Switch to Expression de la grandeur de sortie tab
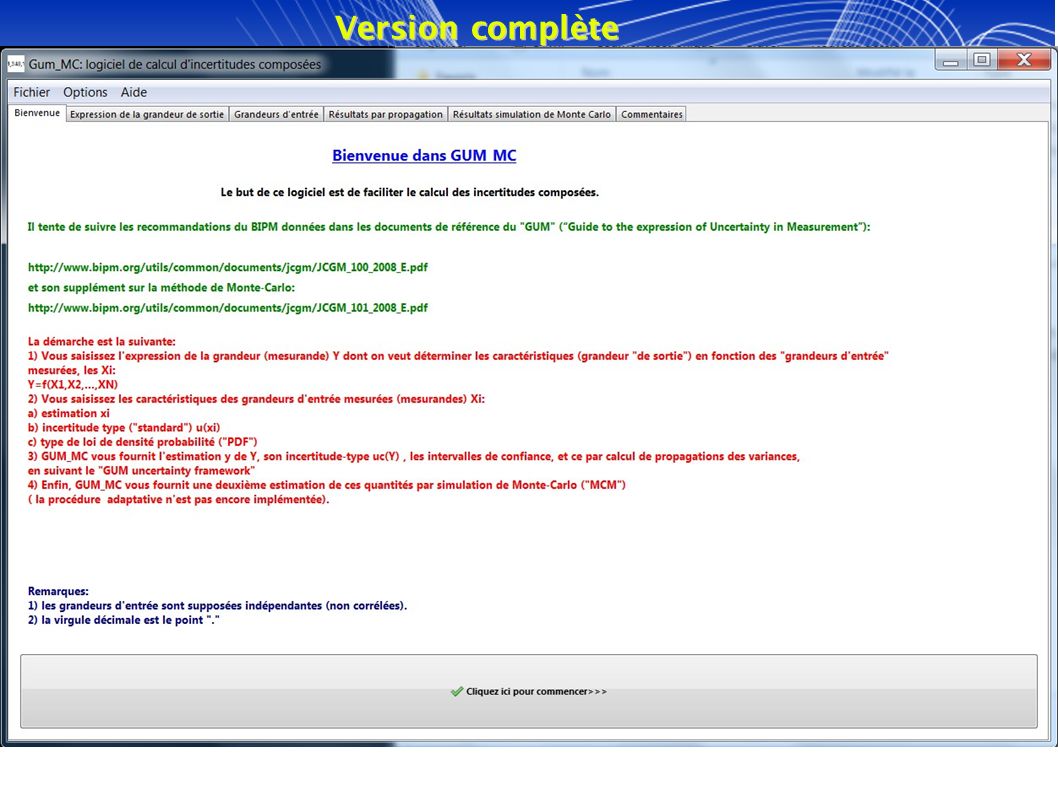The width and height of the screenshot is (1058, 793). point(147,114)
